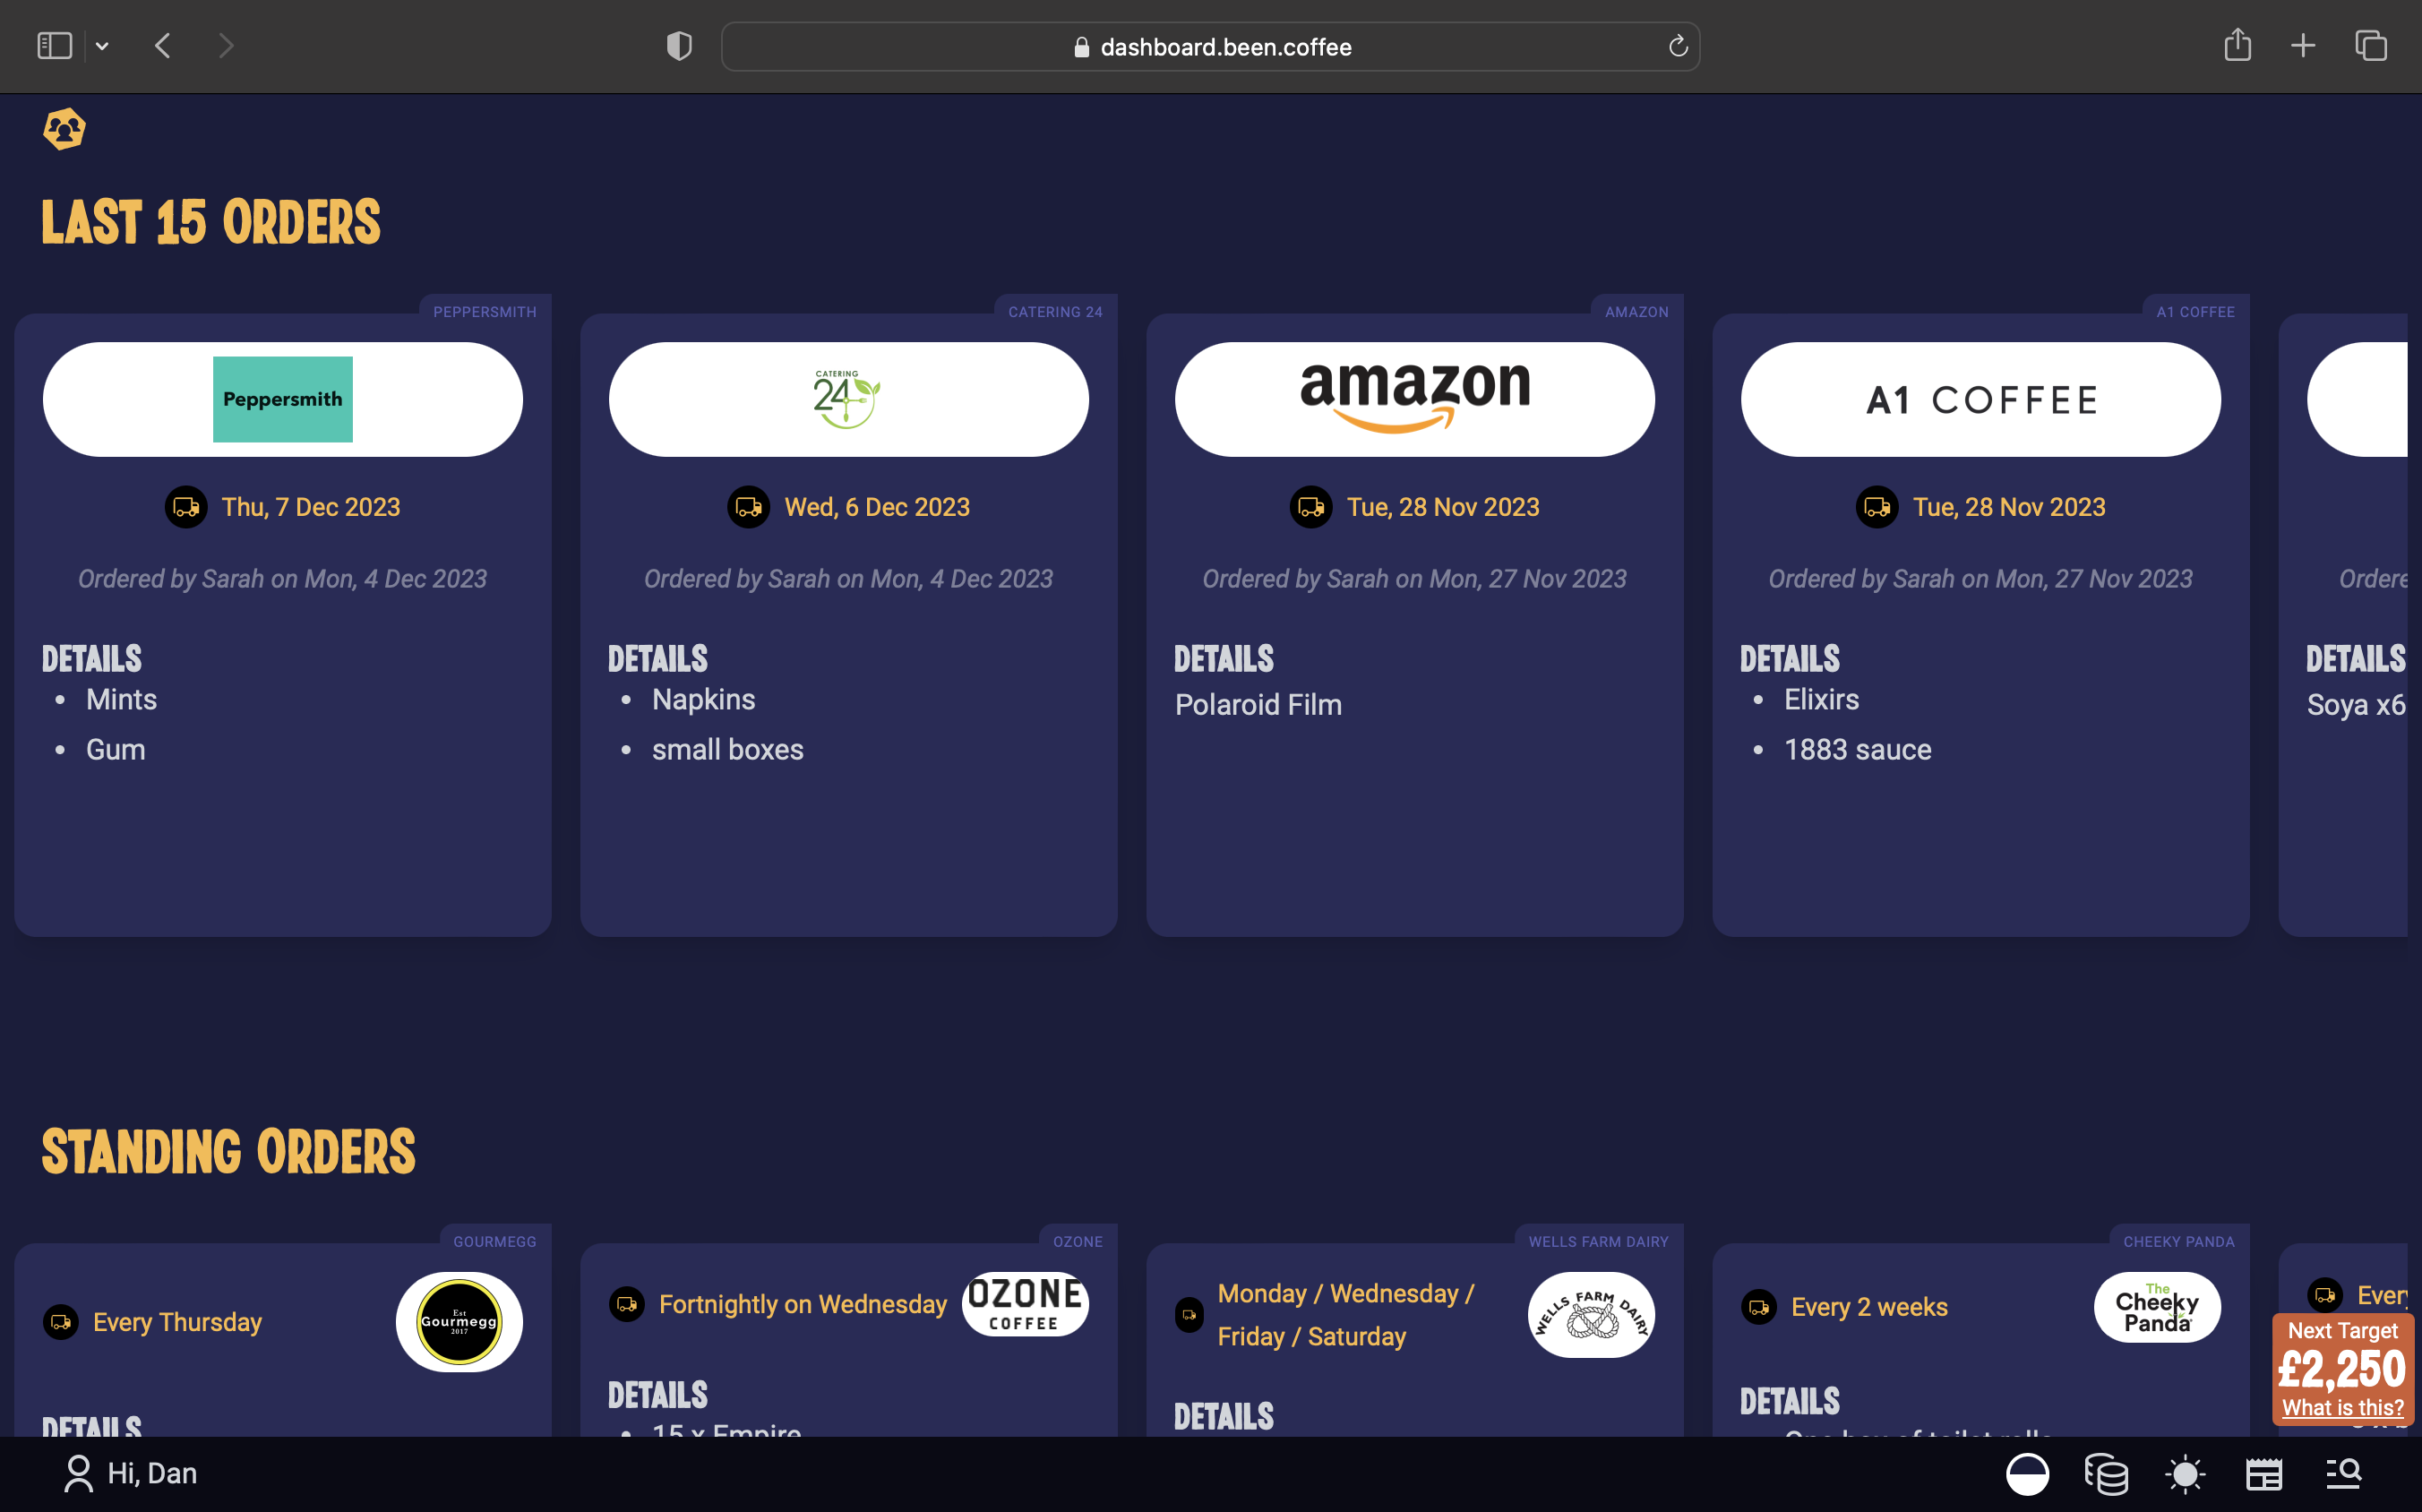Screen dimensions: 2422x1512
Task: Open the coin stacks finance icon
Action: [2106, 1474]
